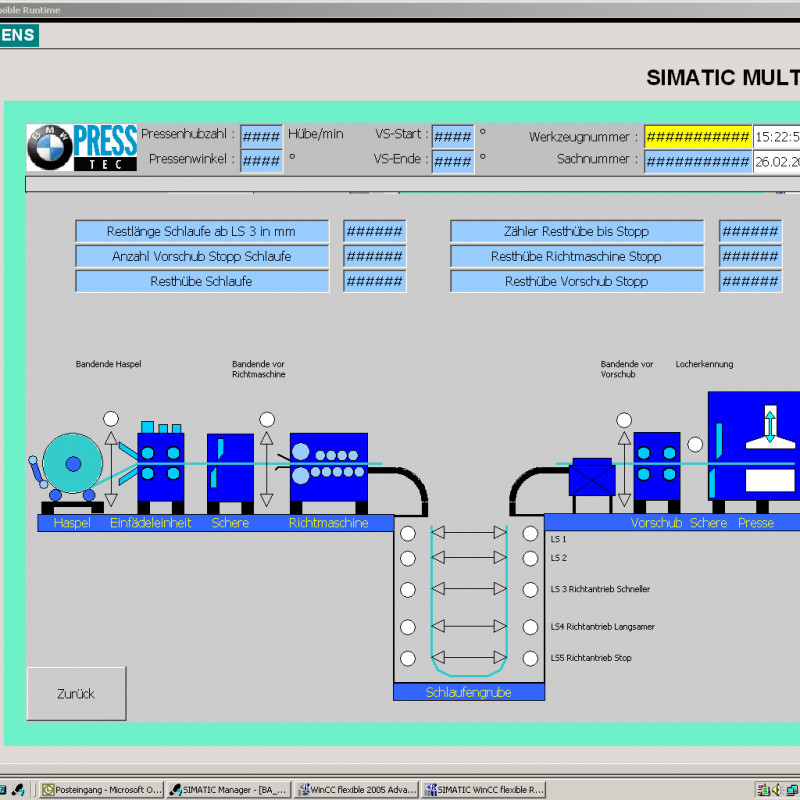Switch to WinCC flexible 2005 Advanced taskbar item
The width and height of the screenshot is (800, 800).
point(357,789)
